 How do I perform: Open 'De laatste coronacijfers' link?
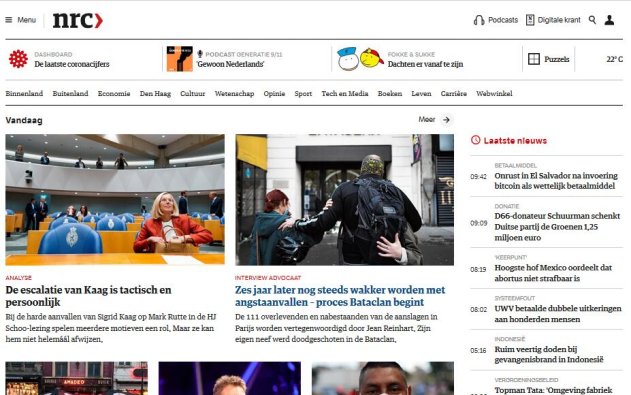(72, 64)
